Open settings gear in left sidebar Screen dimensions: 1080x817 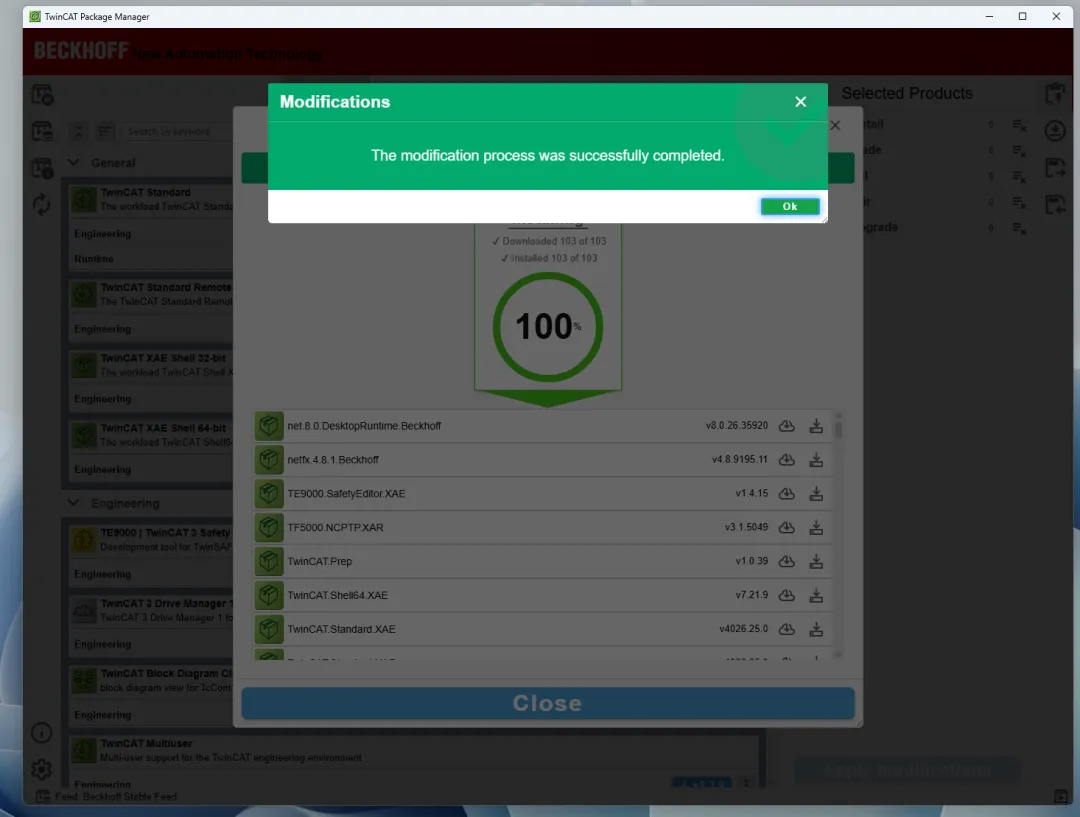coord(41,769)
